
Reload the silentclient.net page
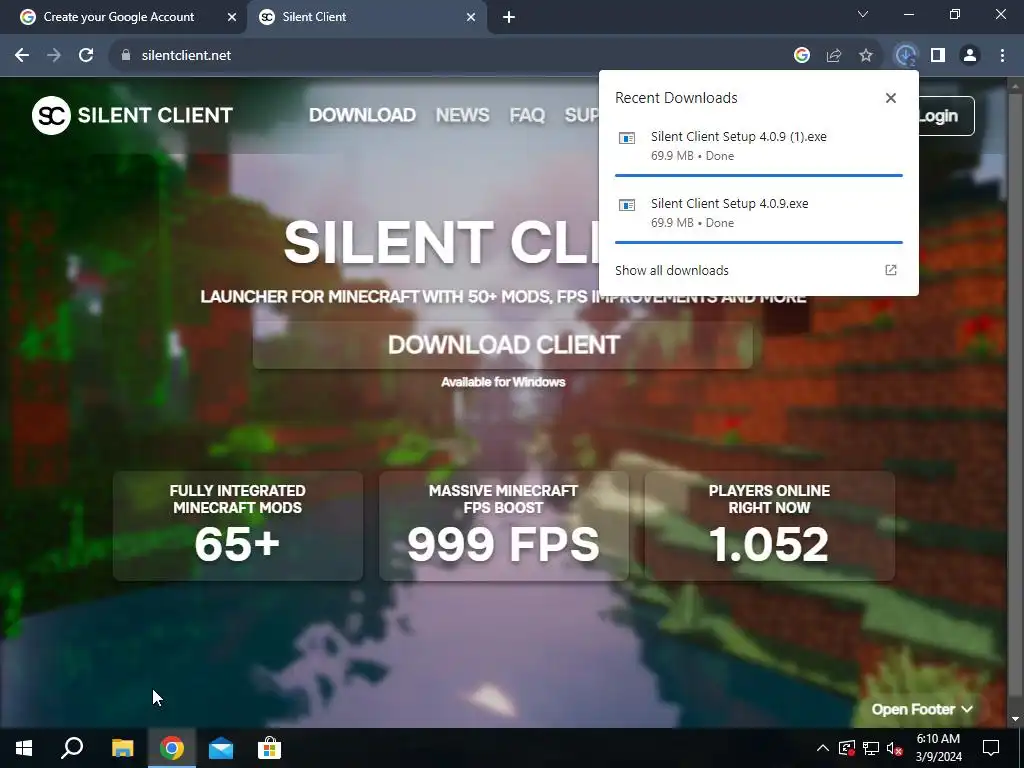(x=86, y=56)
